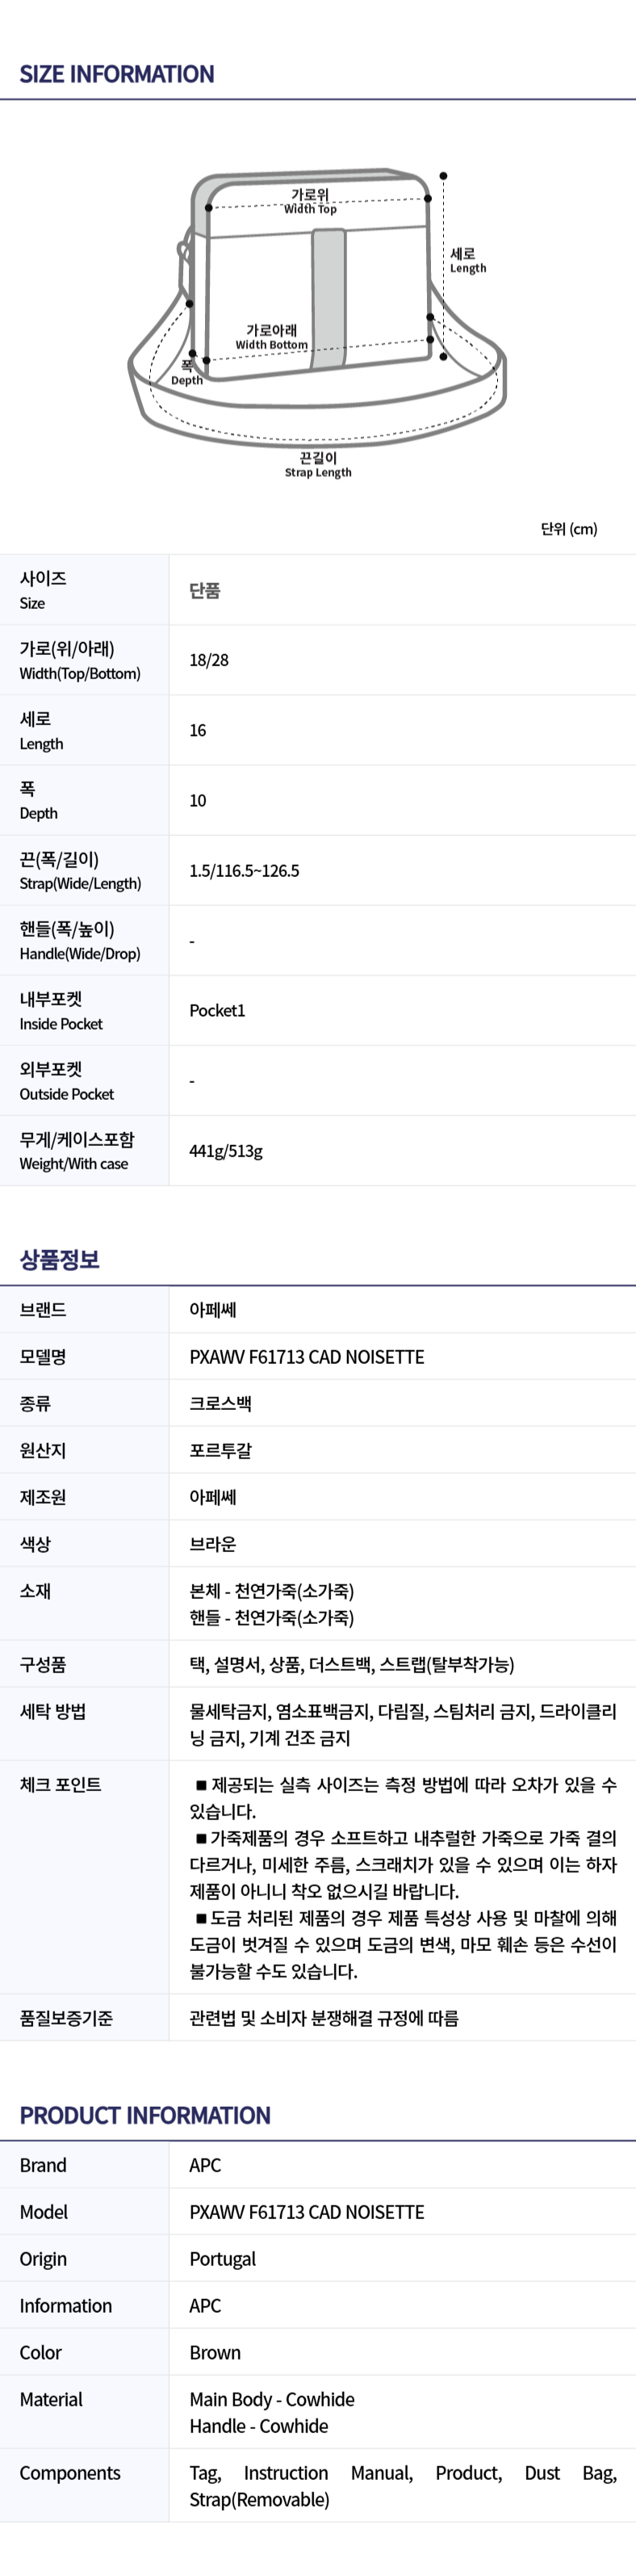Screen dimensions: 636x2576
Task: Click the Portugal origin value
Action: pyautogui.click(x=223, y=2259)
